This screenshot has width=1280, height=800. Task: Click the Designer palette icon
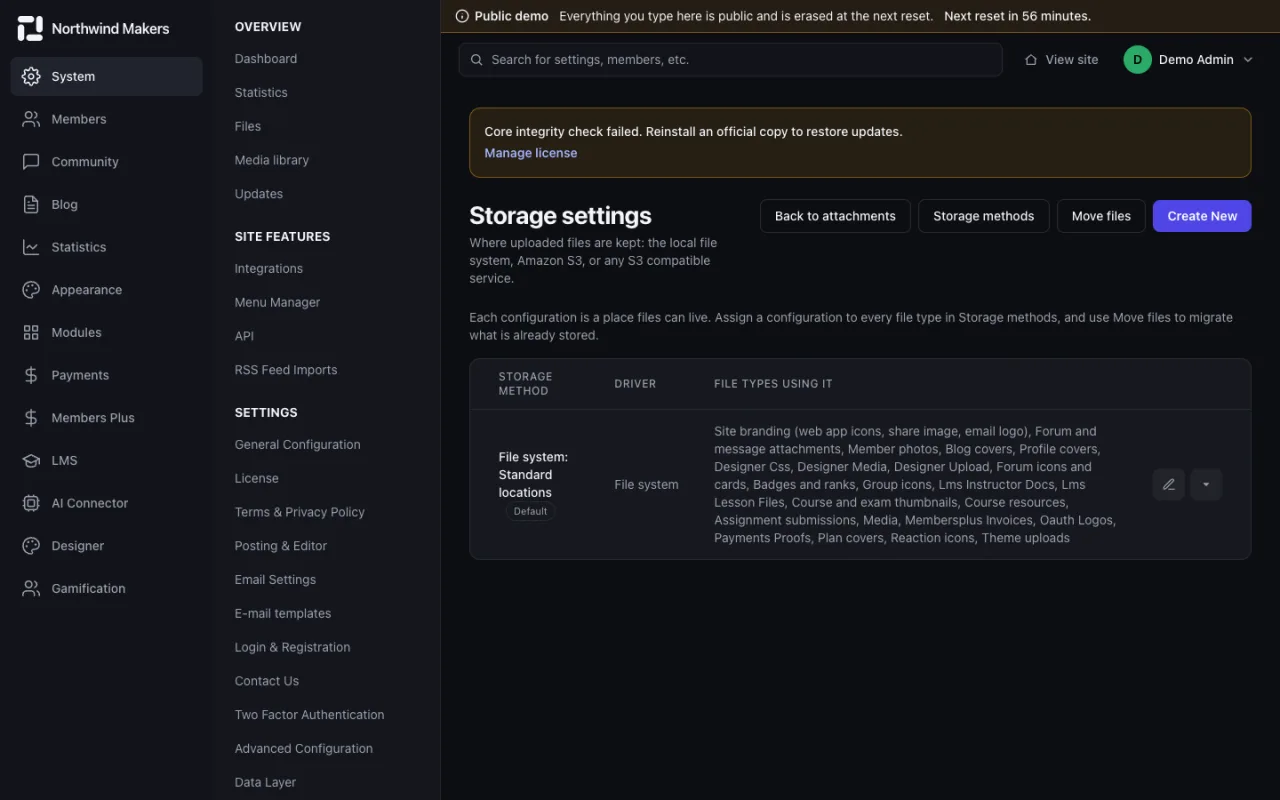(x=31, y=546)
